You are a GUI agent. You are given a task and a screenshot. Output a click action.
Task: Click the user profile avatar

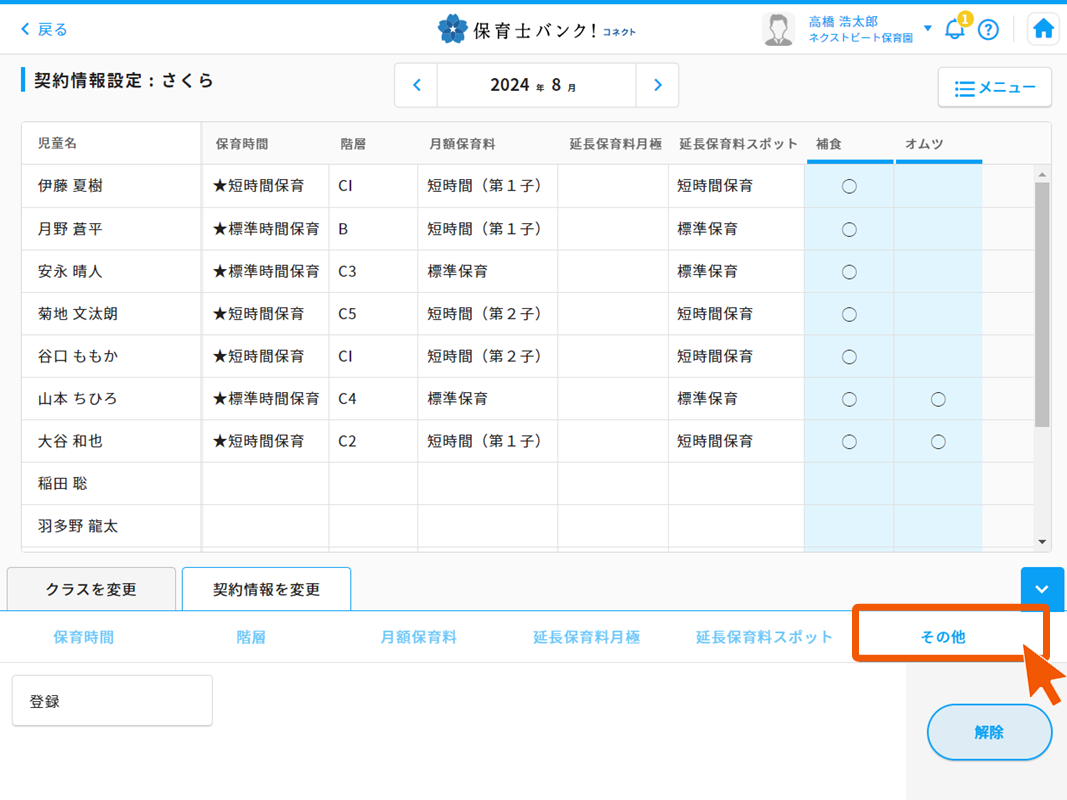778,30
